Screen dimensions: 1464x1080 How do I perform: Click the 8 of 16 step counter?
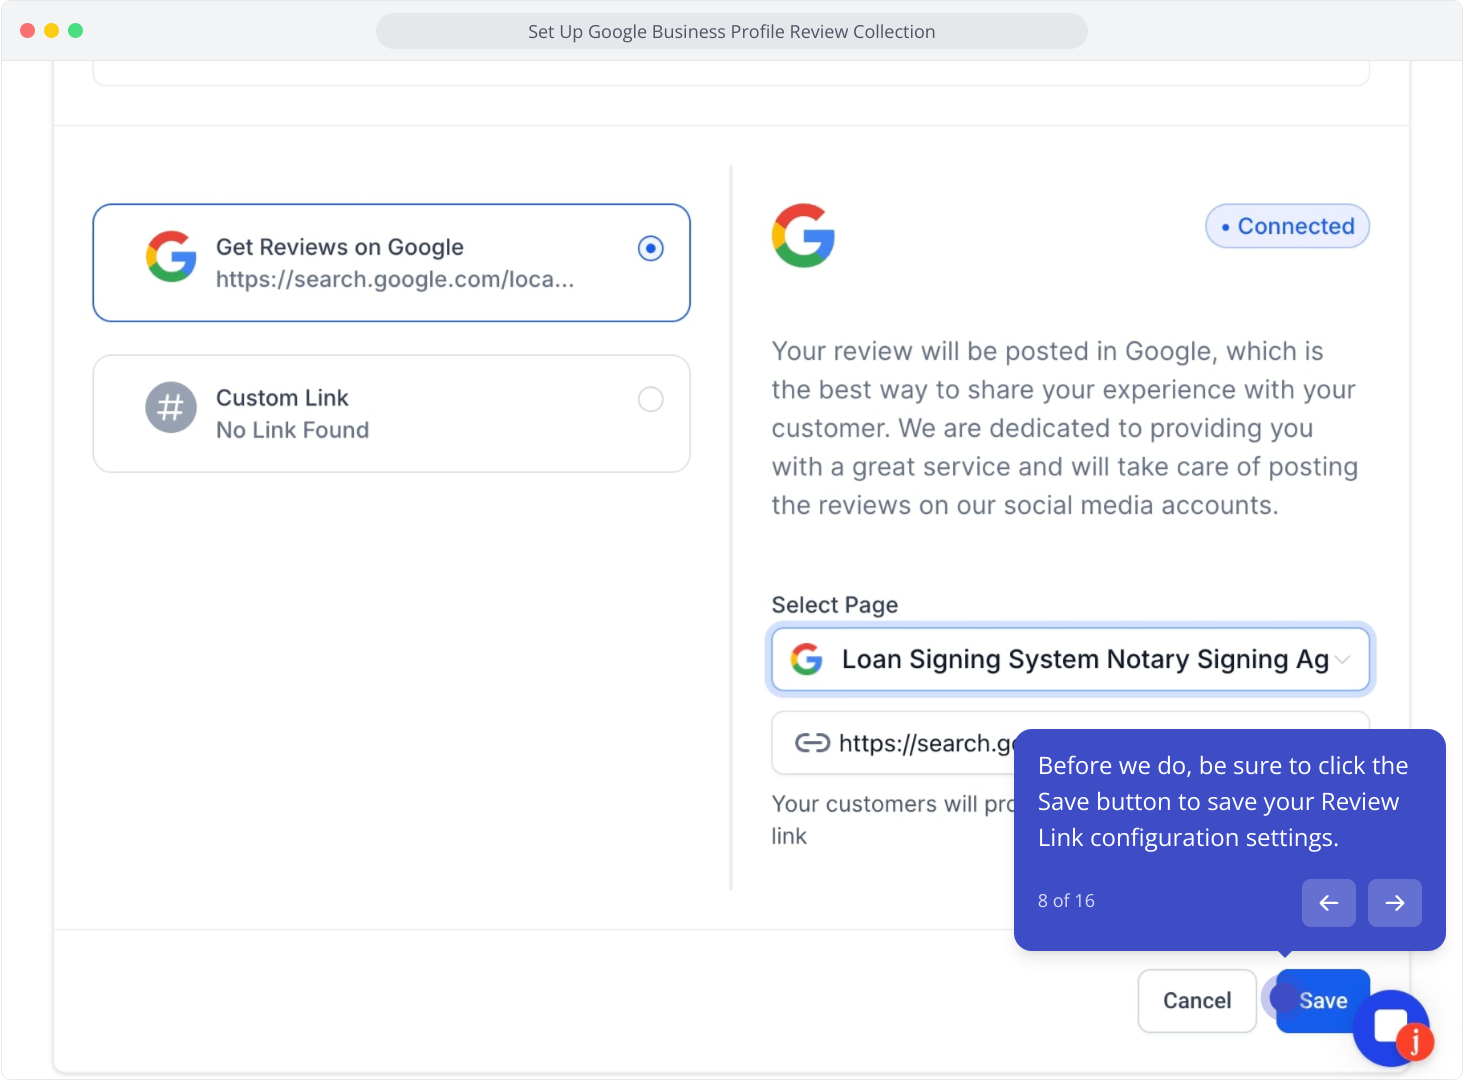[1066, 901]
